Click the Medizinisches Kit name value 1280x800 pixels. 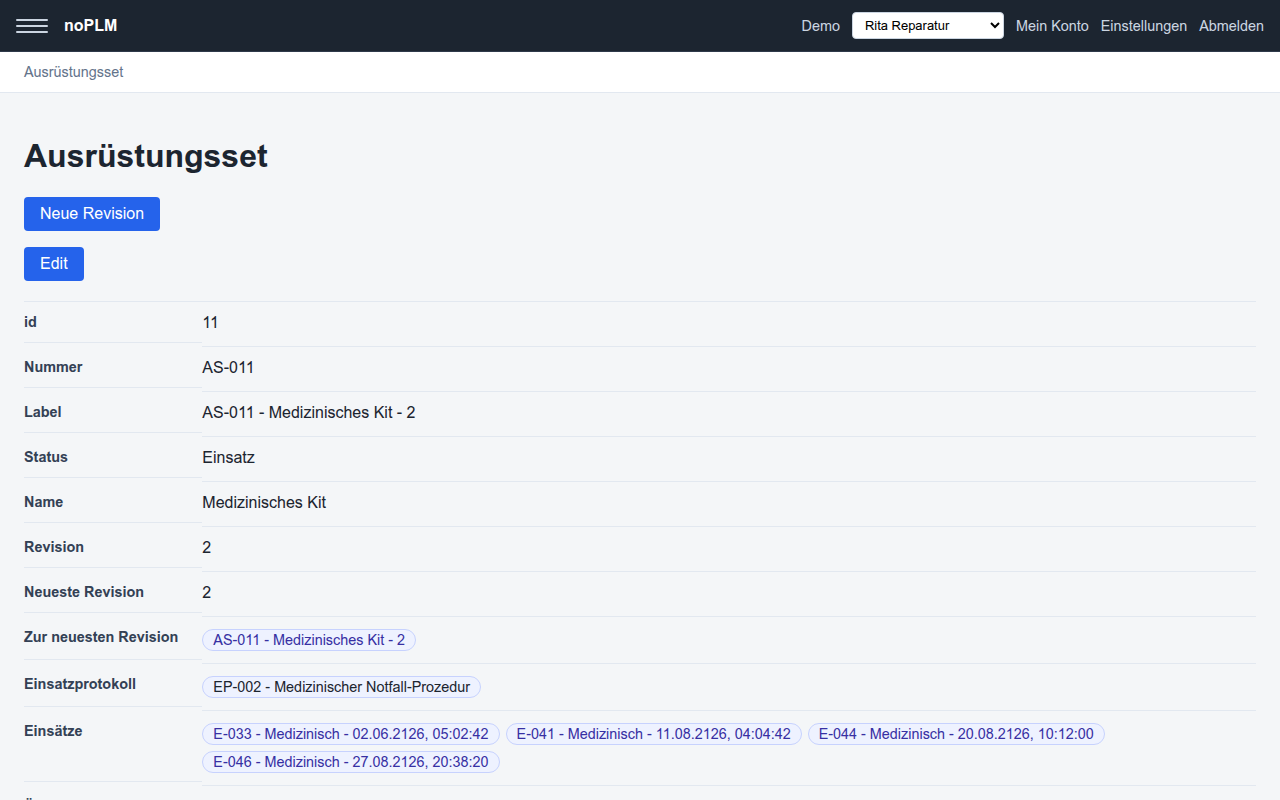(x=264, y=502)
